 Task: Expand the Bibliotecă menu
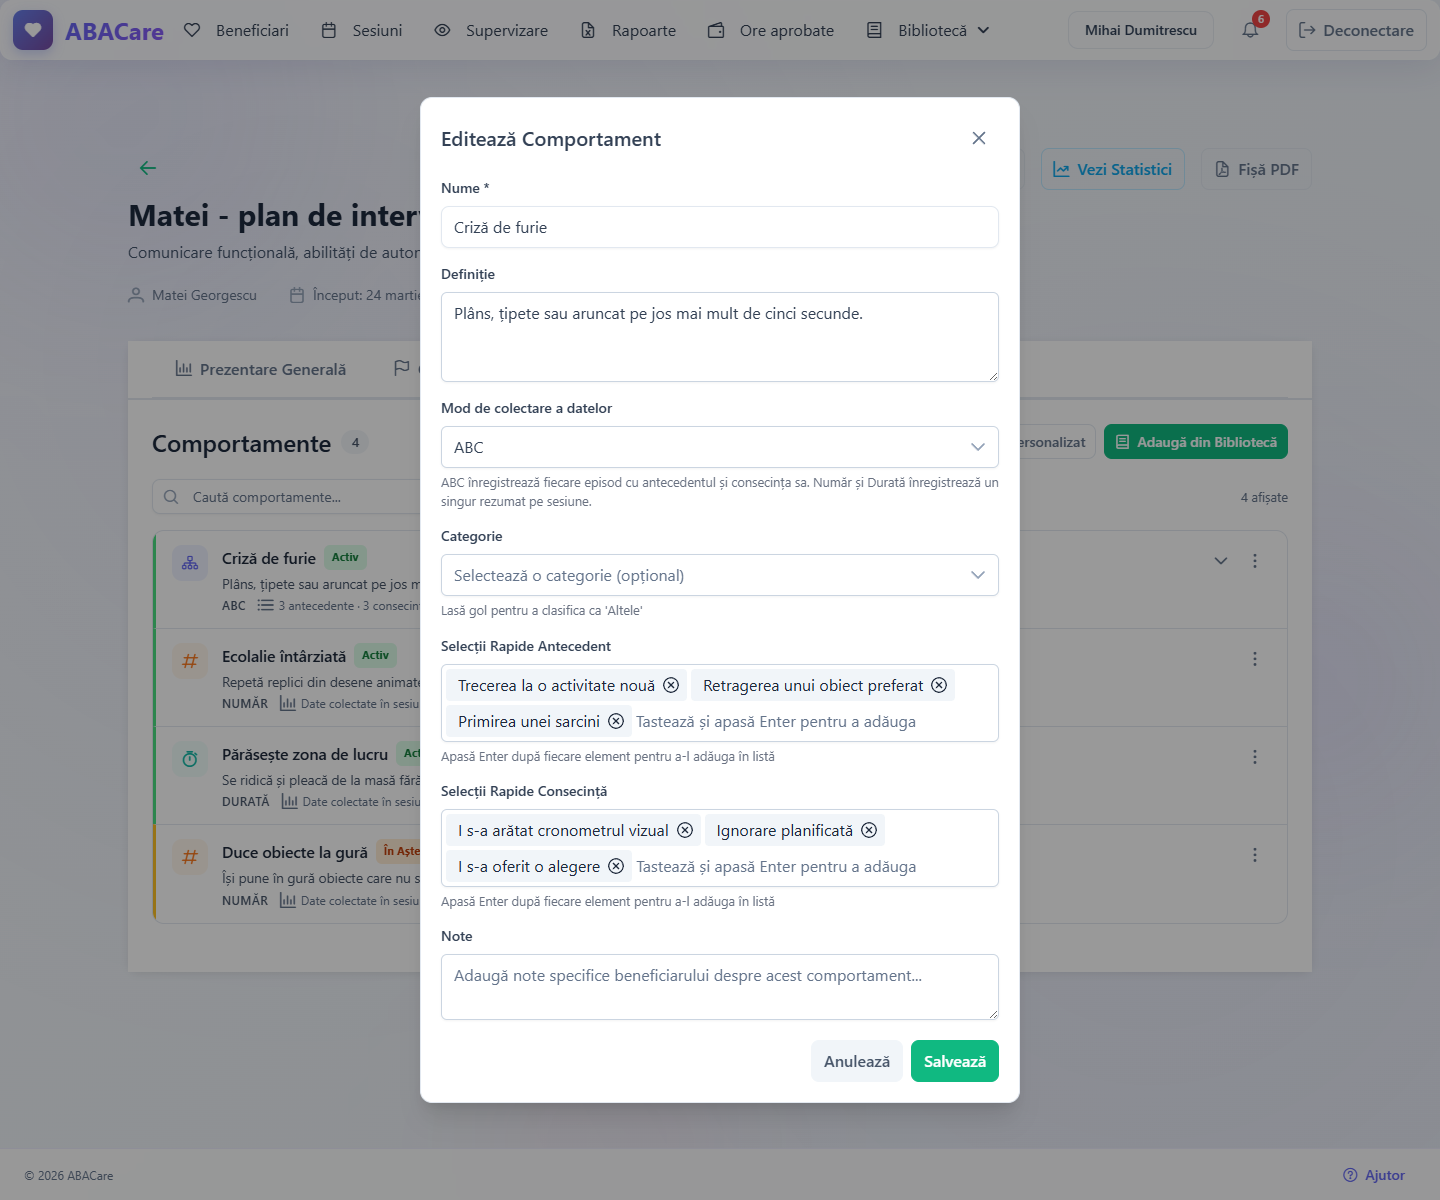tap(928, 30)
